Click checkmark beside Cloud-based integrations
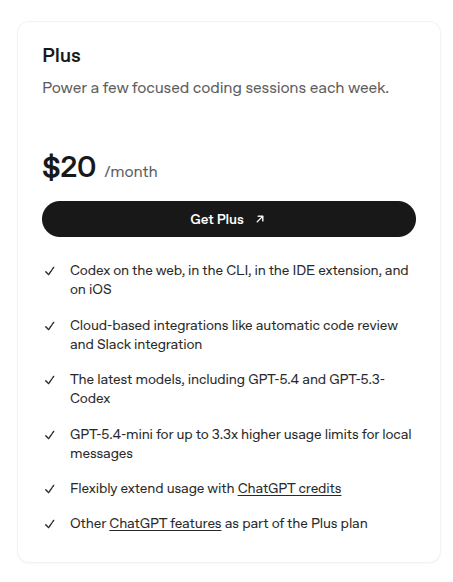Viewport: 453px width, 582px height. click(50, 326)
